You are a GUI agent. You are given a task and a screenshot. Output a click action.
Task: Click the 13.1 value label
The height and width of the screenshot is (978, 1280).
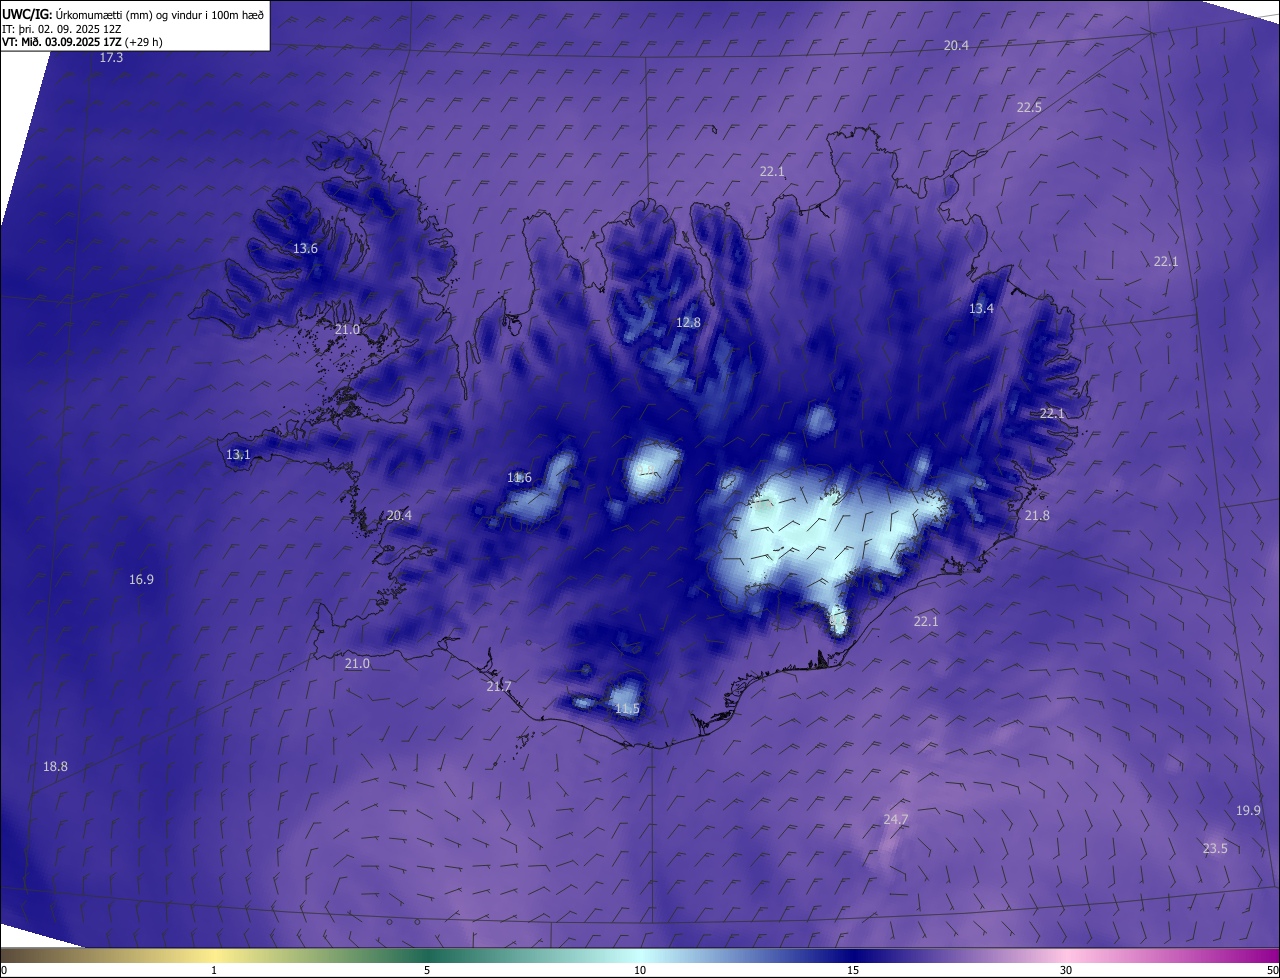pos(238,454)
